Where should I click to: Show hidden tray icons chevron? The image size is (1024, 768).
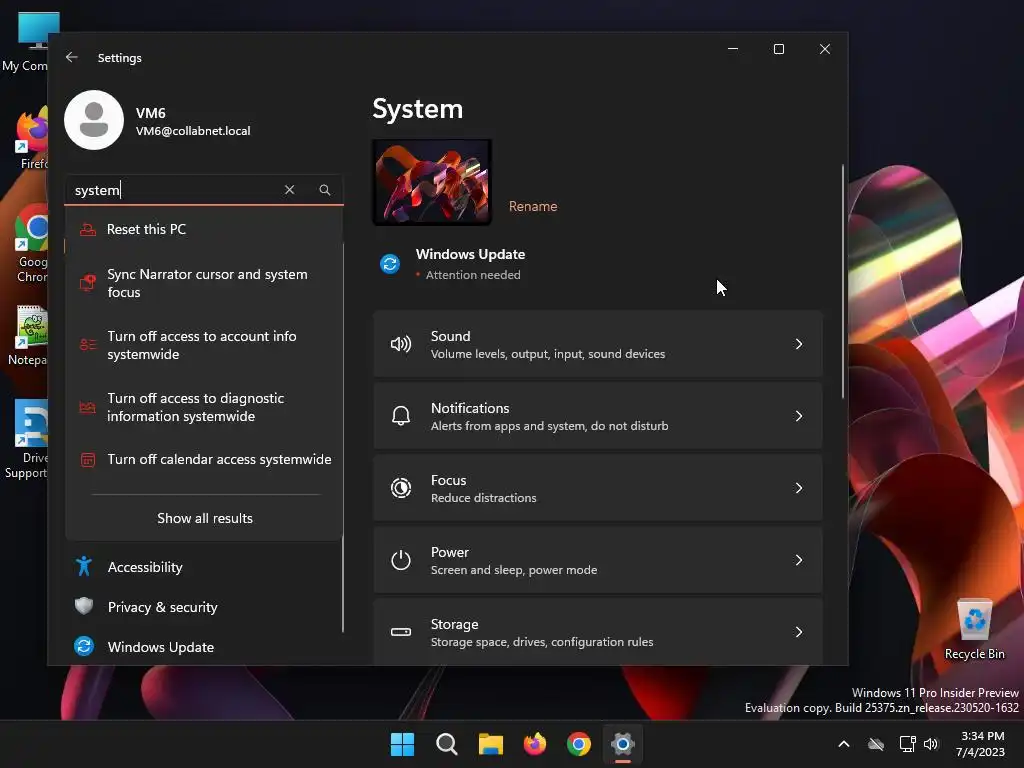(x=844, y=744)
